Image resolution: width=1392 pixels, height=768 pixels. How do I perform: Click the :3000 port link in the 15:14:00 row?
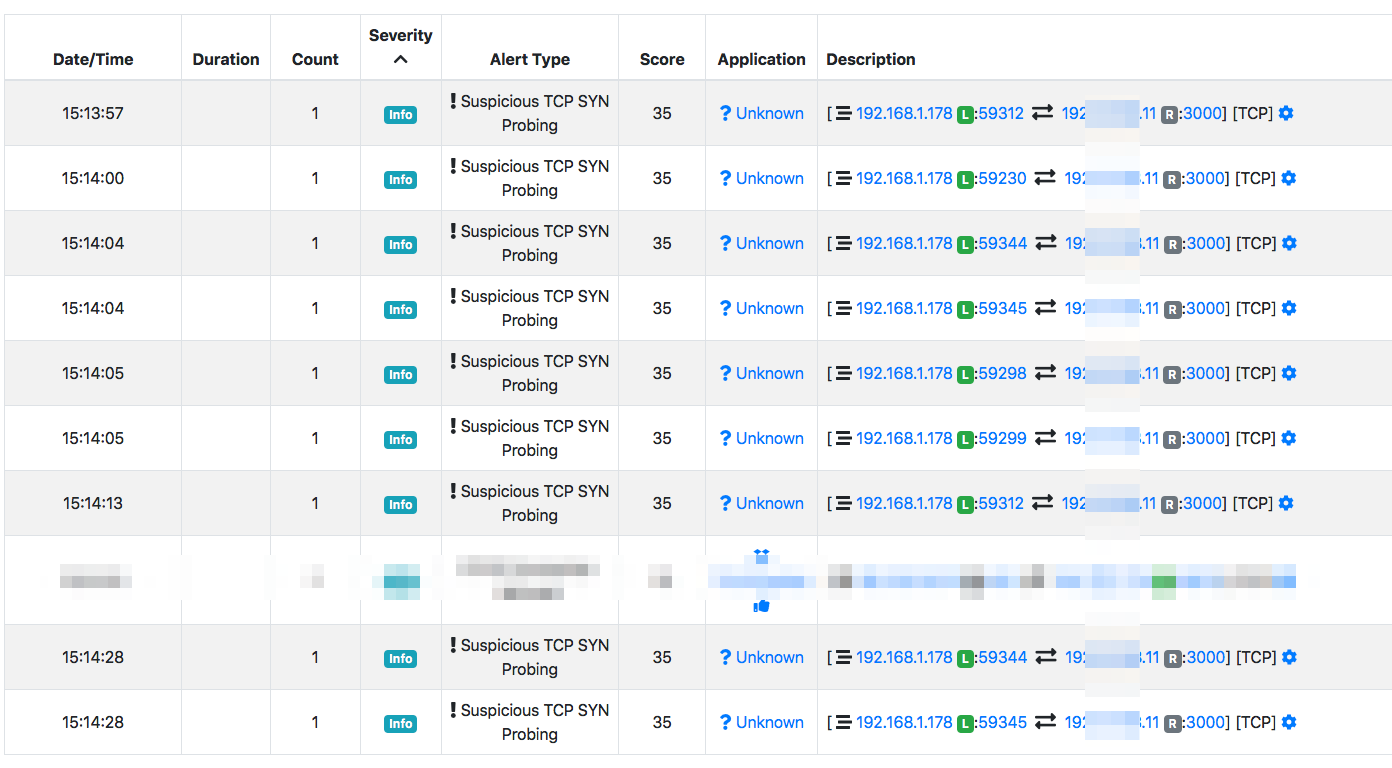[1203, 178]
